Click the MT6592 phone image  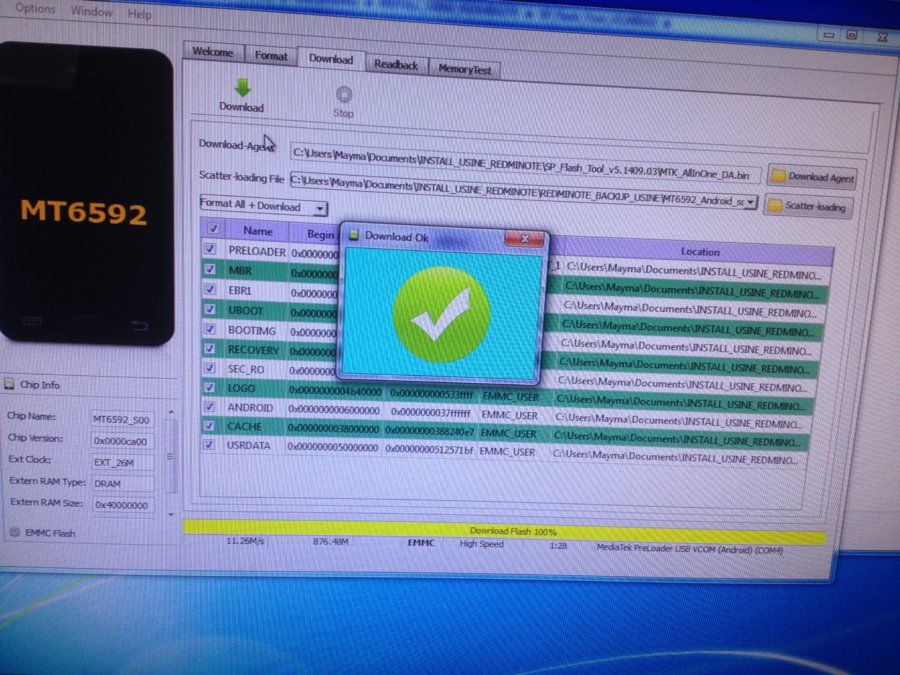[86, 195]
